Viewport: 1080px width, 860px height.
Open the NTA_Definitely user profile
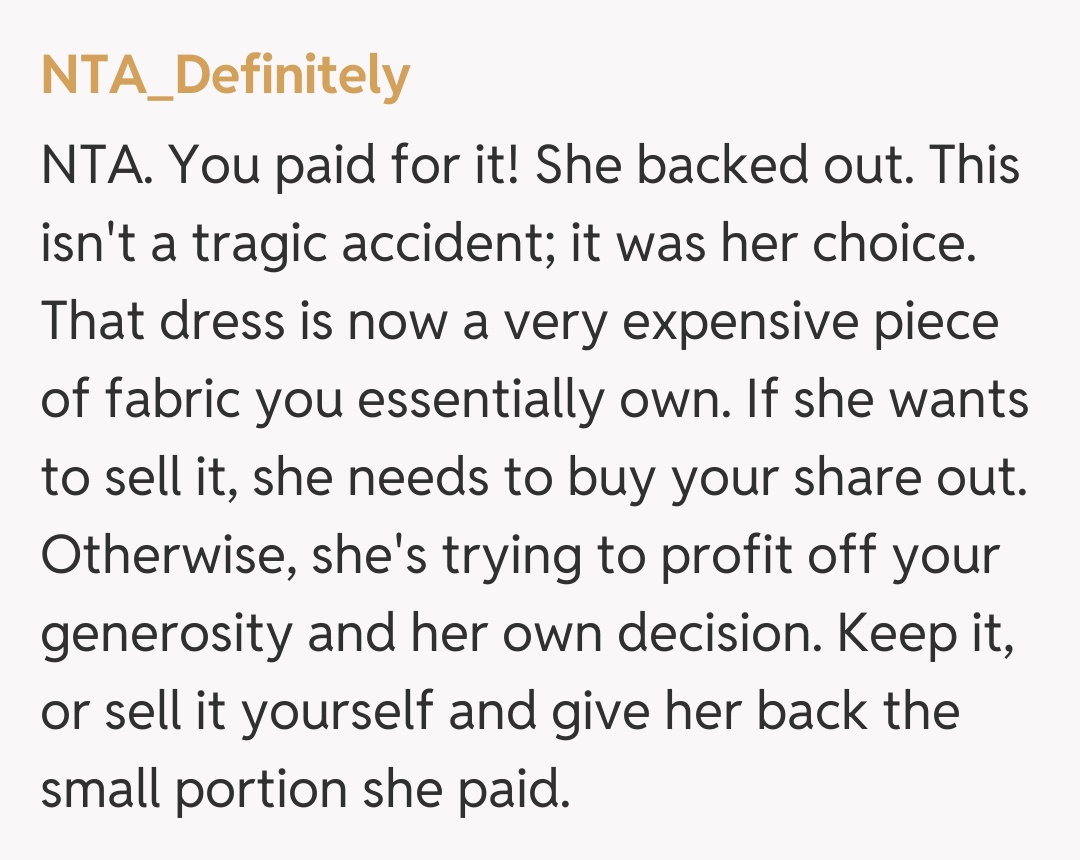tap(225, 76)
